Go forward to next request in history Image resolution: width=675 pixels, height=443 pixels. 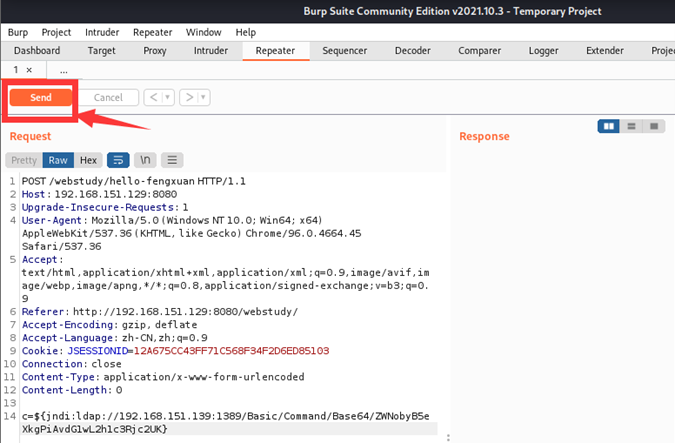pyautogui.click(x=189, y=97)
